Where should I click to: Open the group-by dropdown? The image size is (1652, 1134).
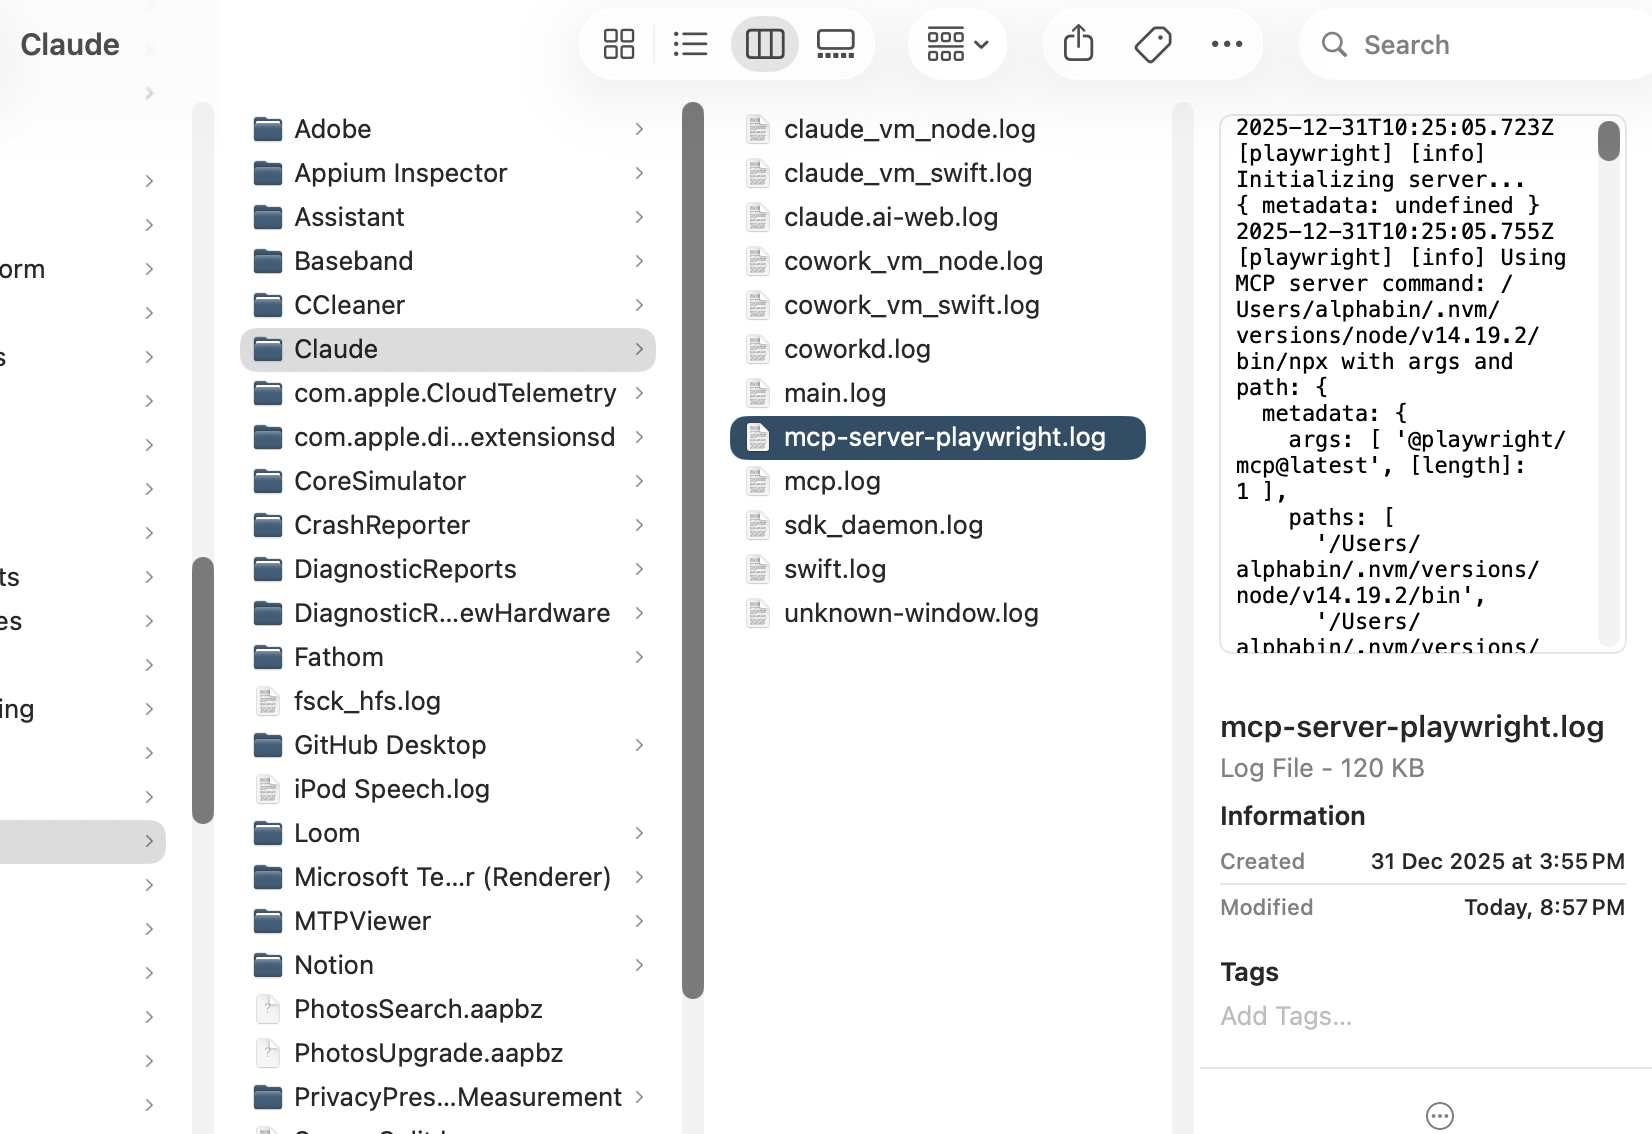957,44
